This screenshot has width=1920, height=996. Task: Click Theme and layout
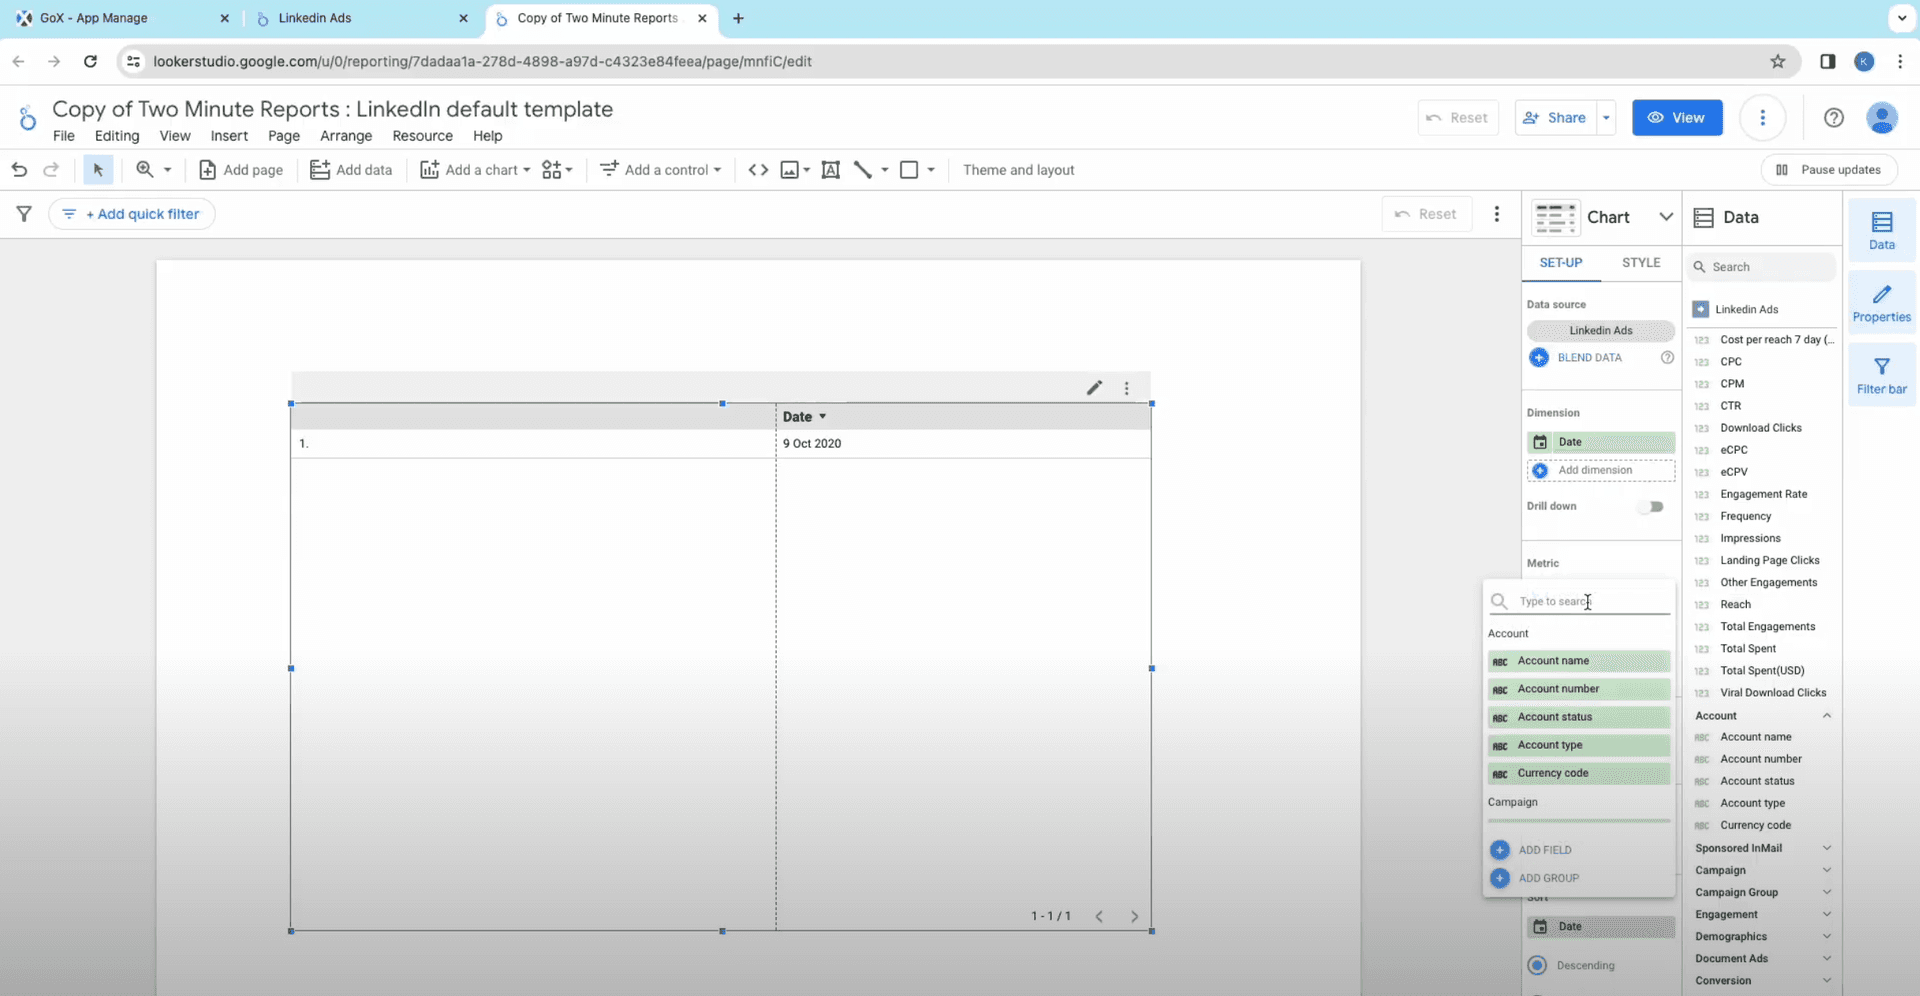[1018, 170]
